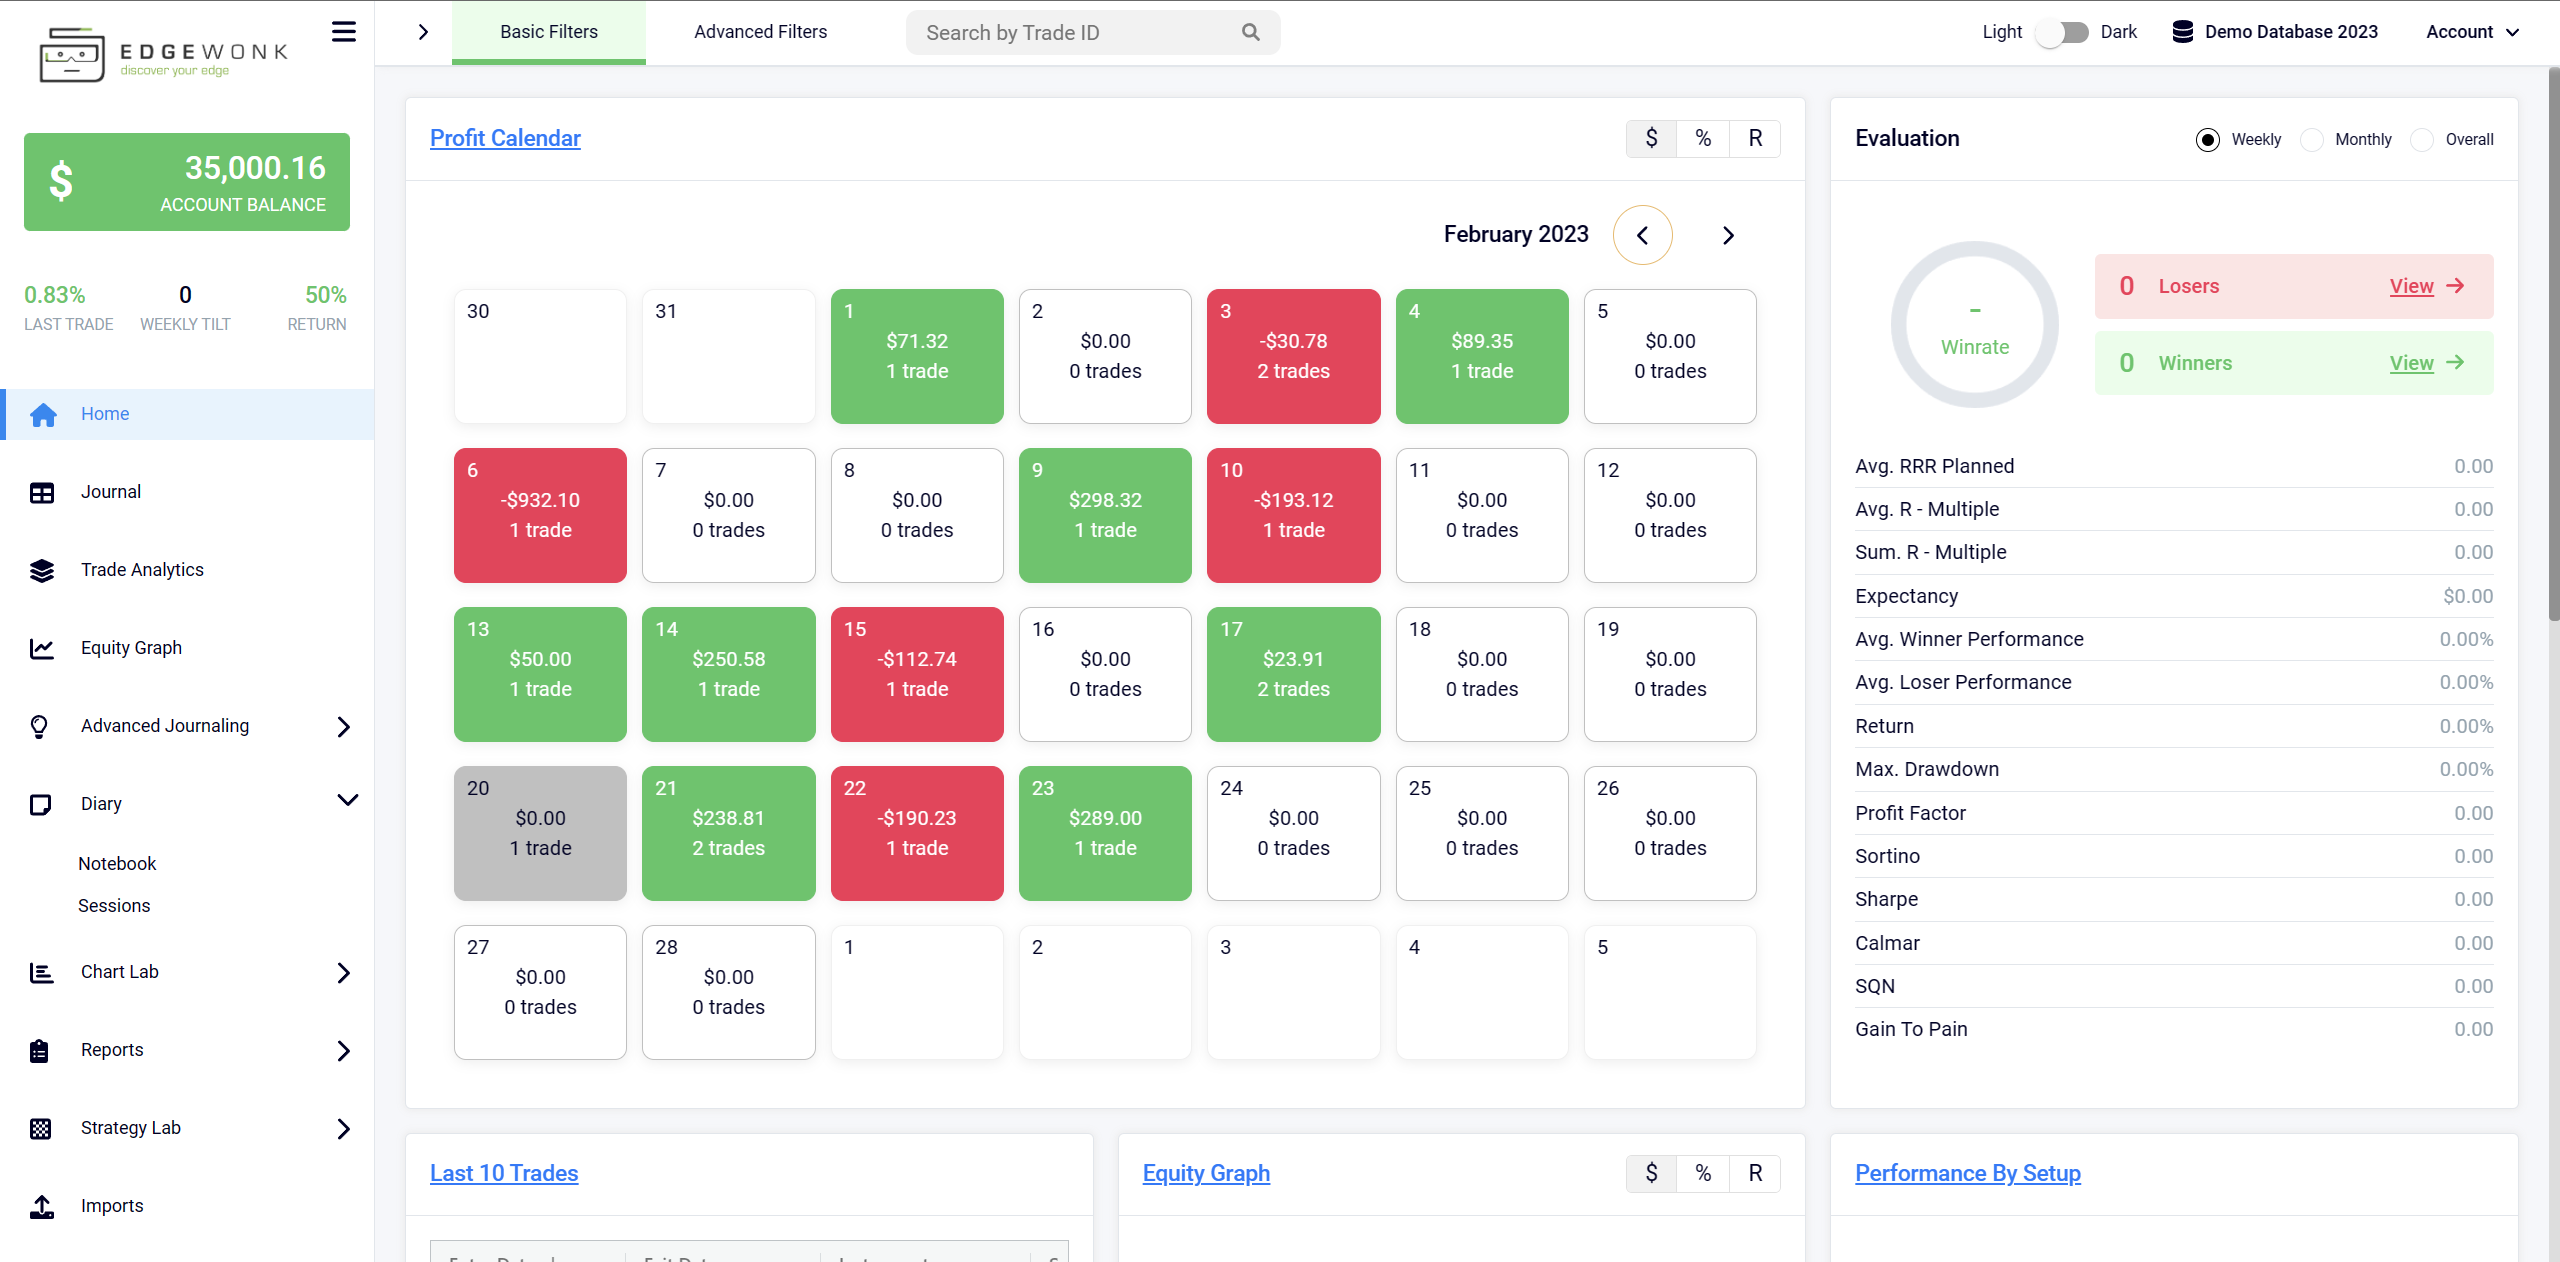
Task: Click the Home sidebar icon
Action: tap(44, 413)
